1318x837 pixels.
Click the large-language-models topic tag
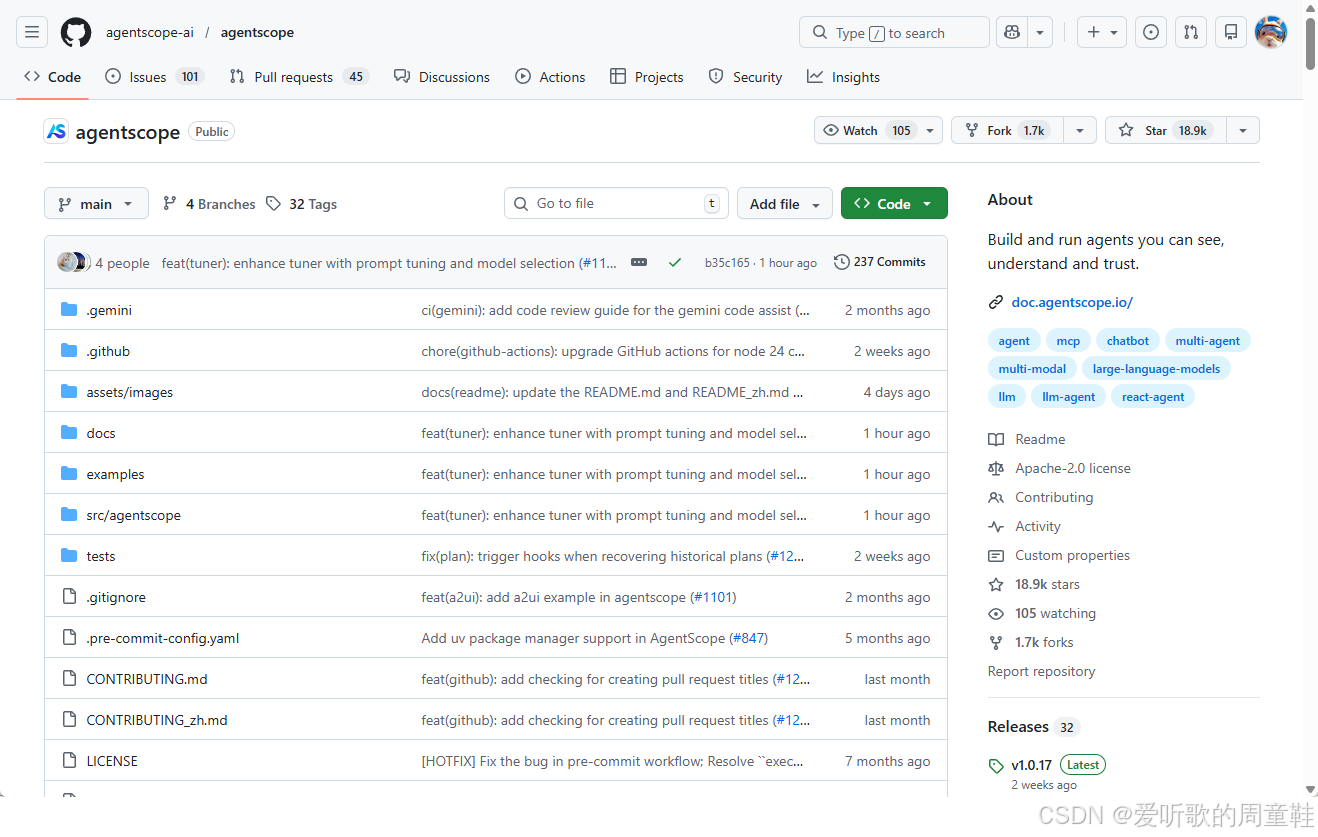pyautogui.click(x=1156, y=369)
